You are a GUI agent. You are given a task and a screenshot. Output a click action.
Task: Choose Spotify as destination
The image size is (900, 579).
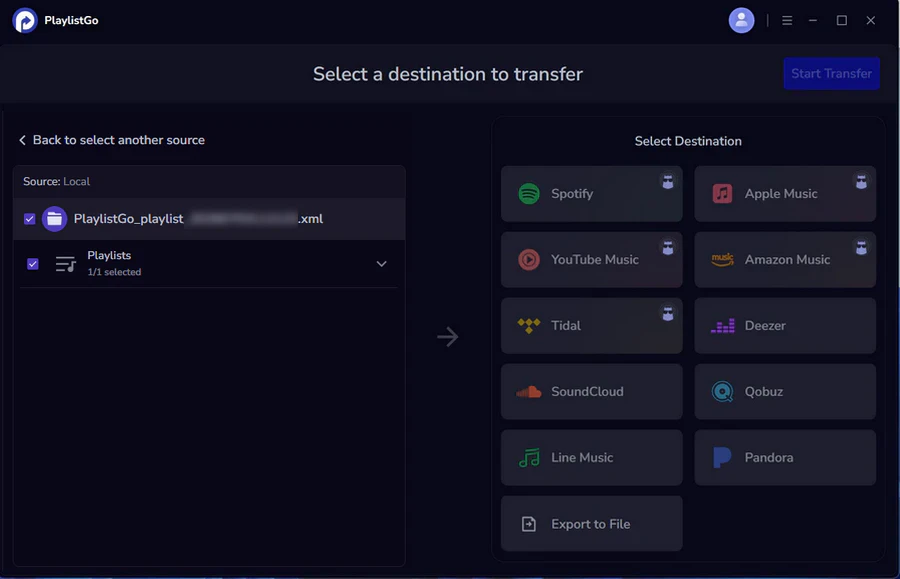(x=591, y=194)
